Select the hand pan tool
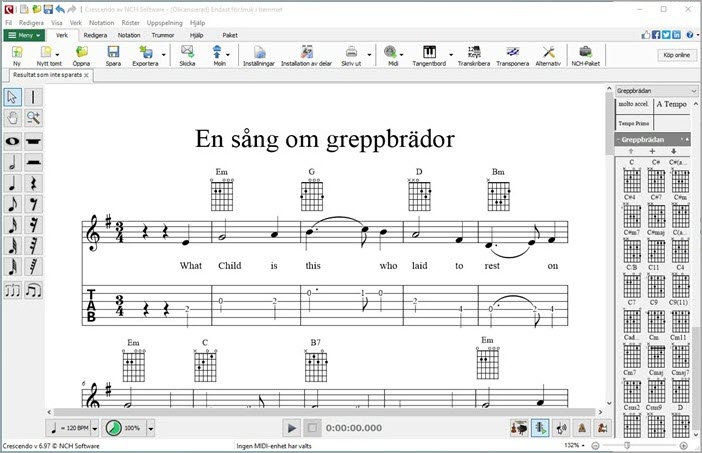The image size is (702, 453). [13, 118]
